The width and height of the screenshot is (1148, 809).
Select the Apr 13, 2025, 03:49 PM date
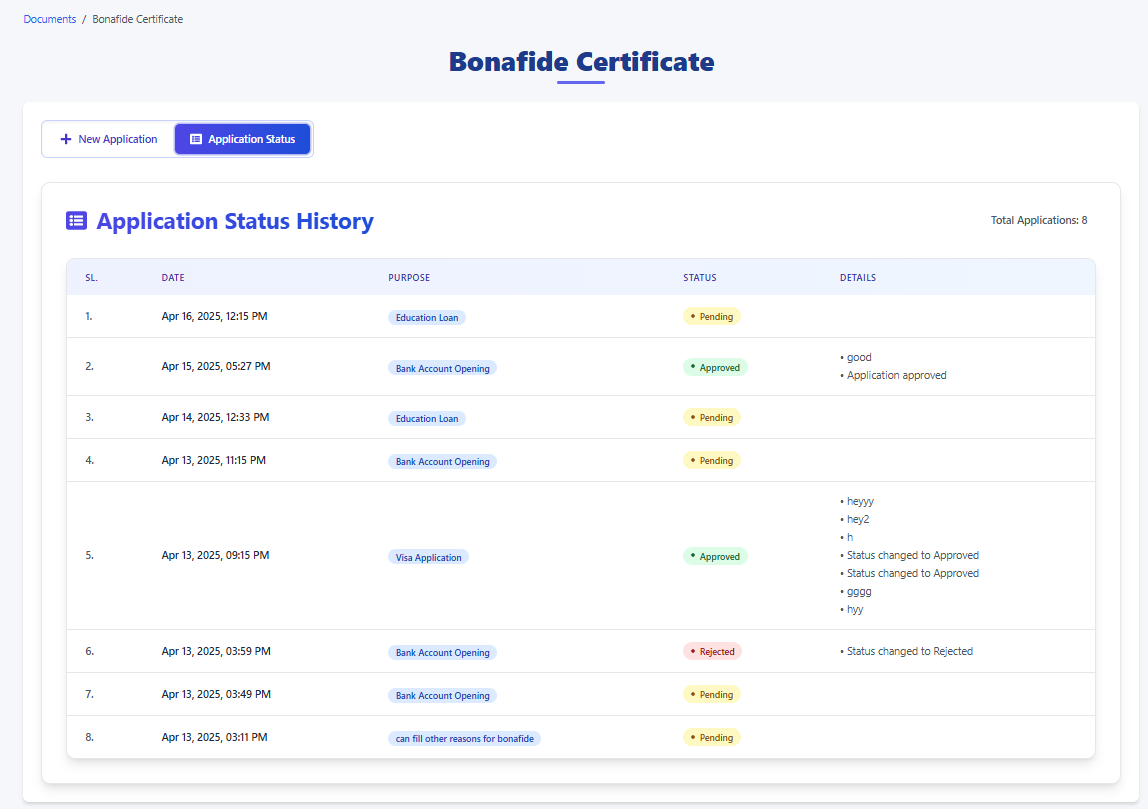216,694
